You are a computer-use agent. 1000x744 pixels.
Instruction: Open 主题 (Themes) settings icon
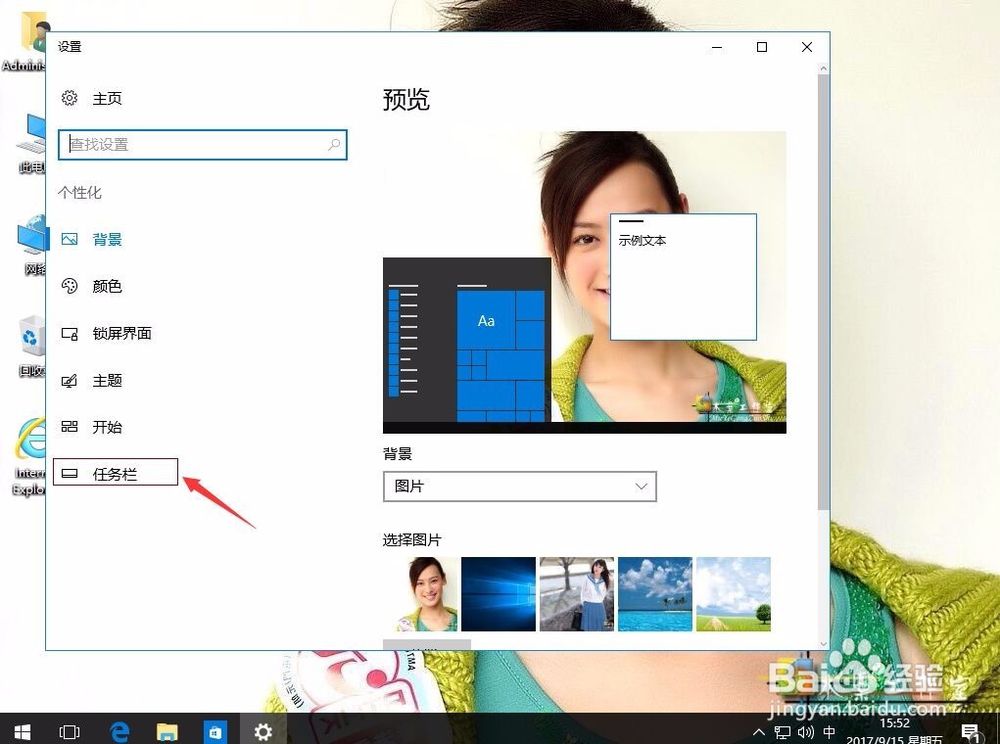[69, 380]
